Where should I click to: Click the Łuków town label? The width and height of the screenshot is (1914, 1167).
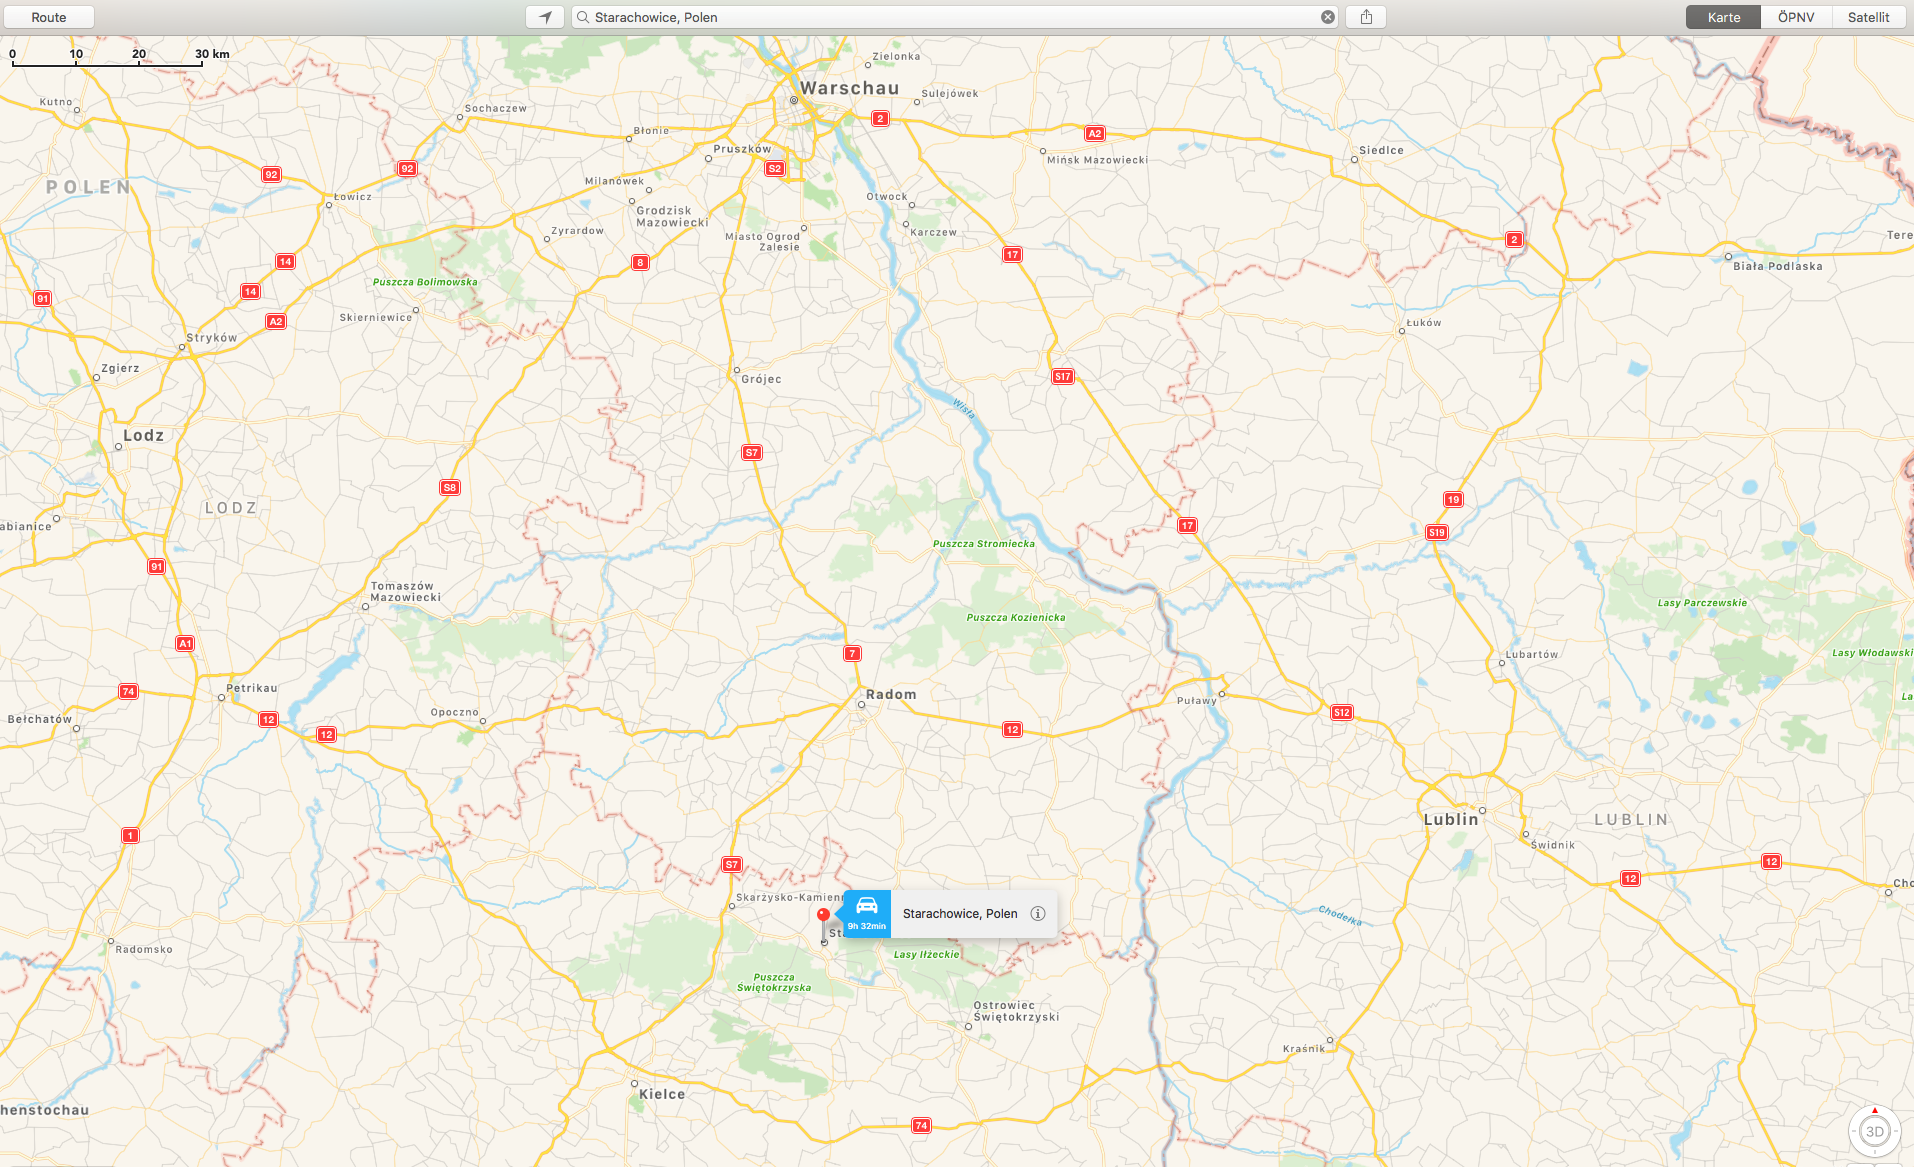[x=1423, y=322]
